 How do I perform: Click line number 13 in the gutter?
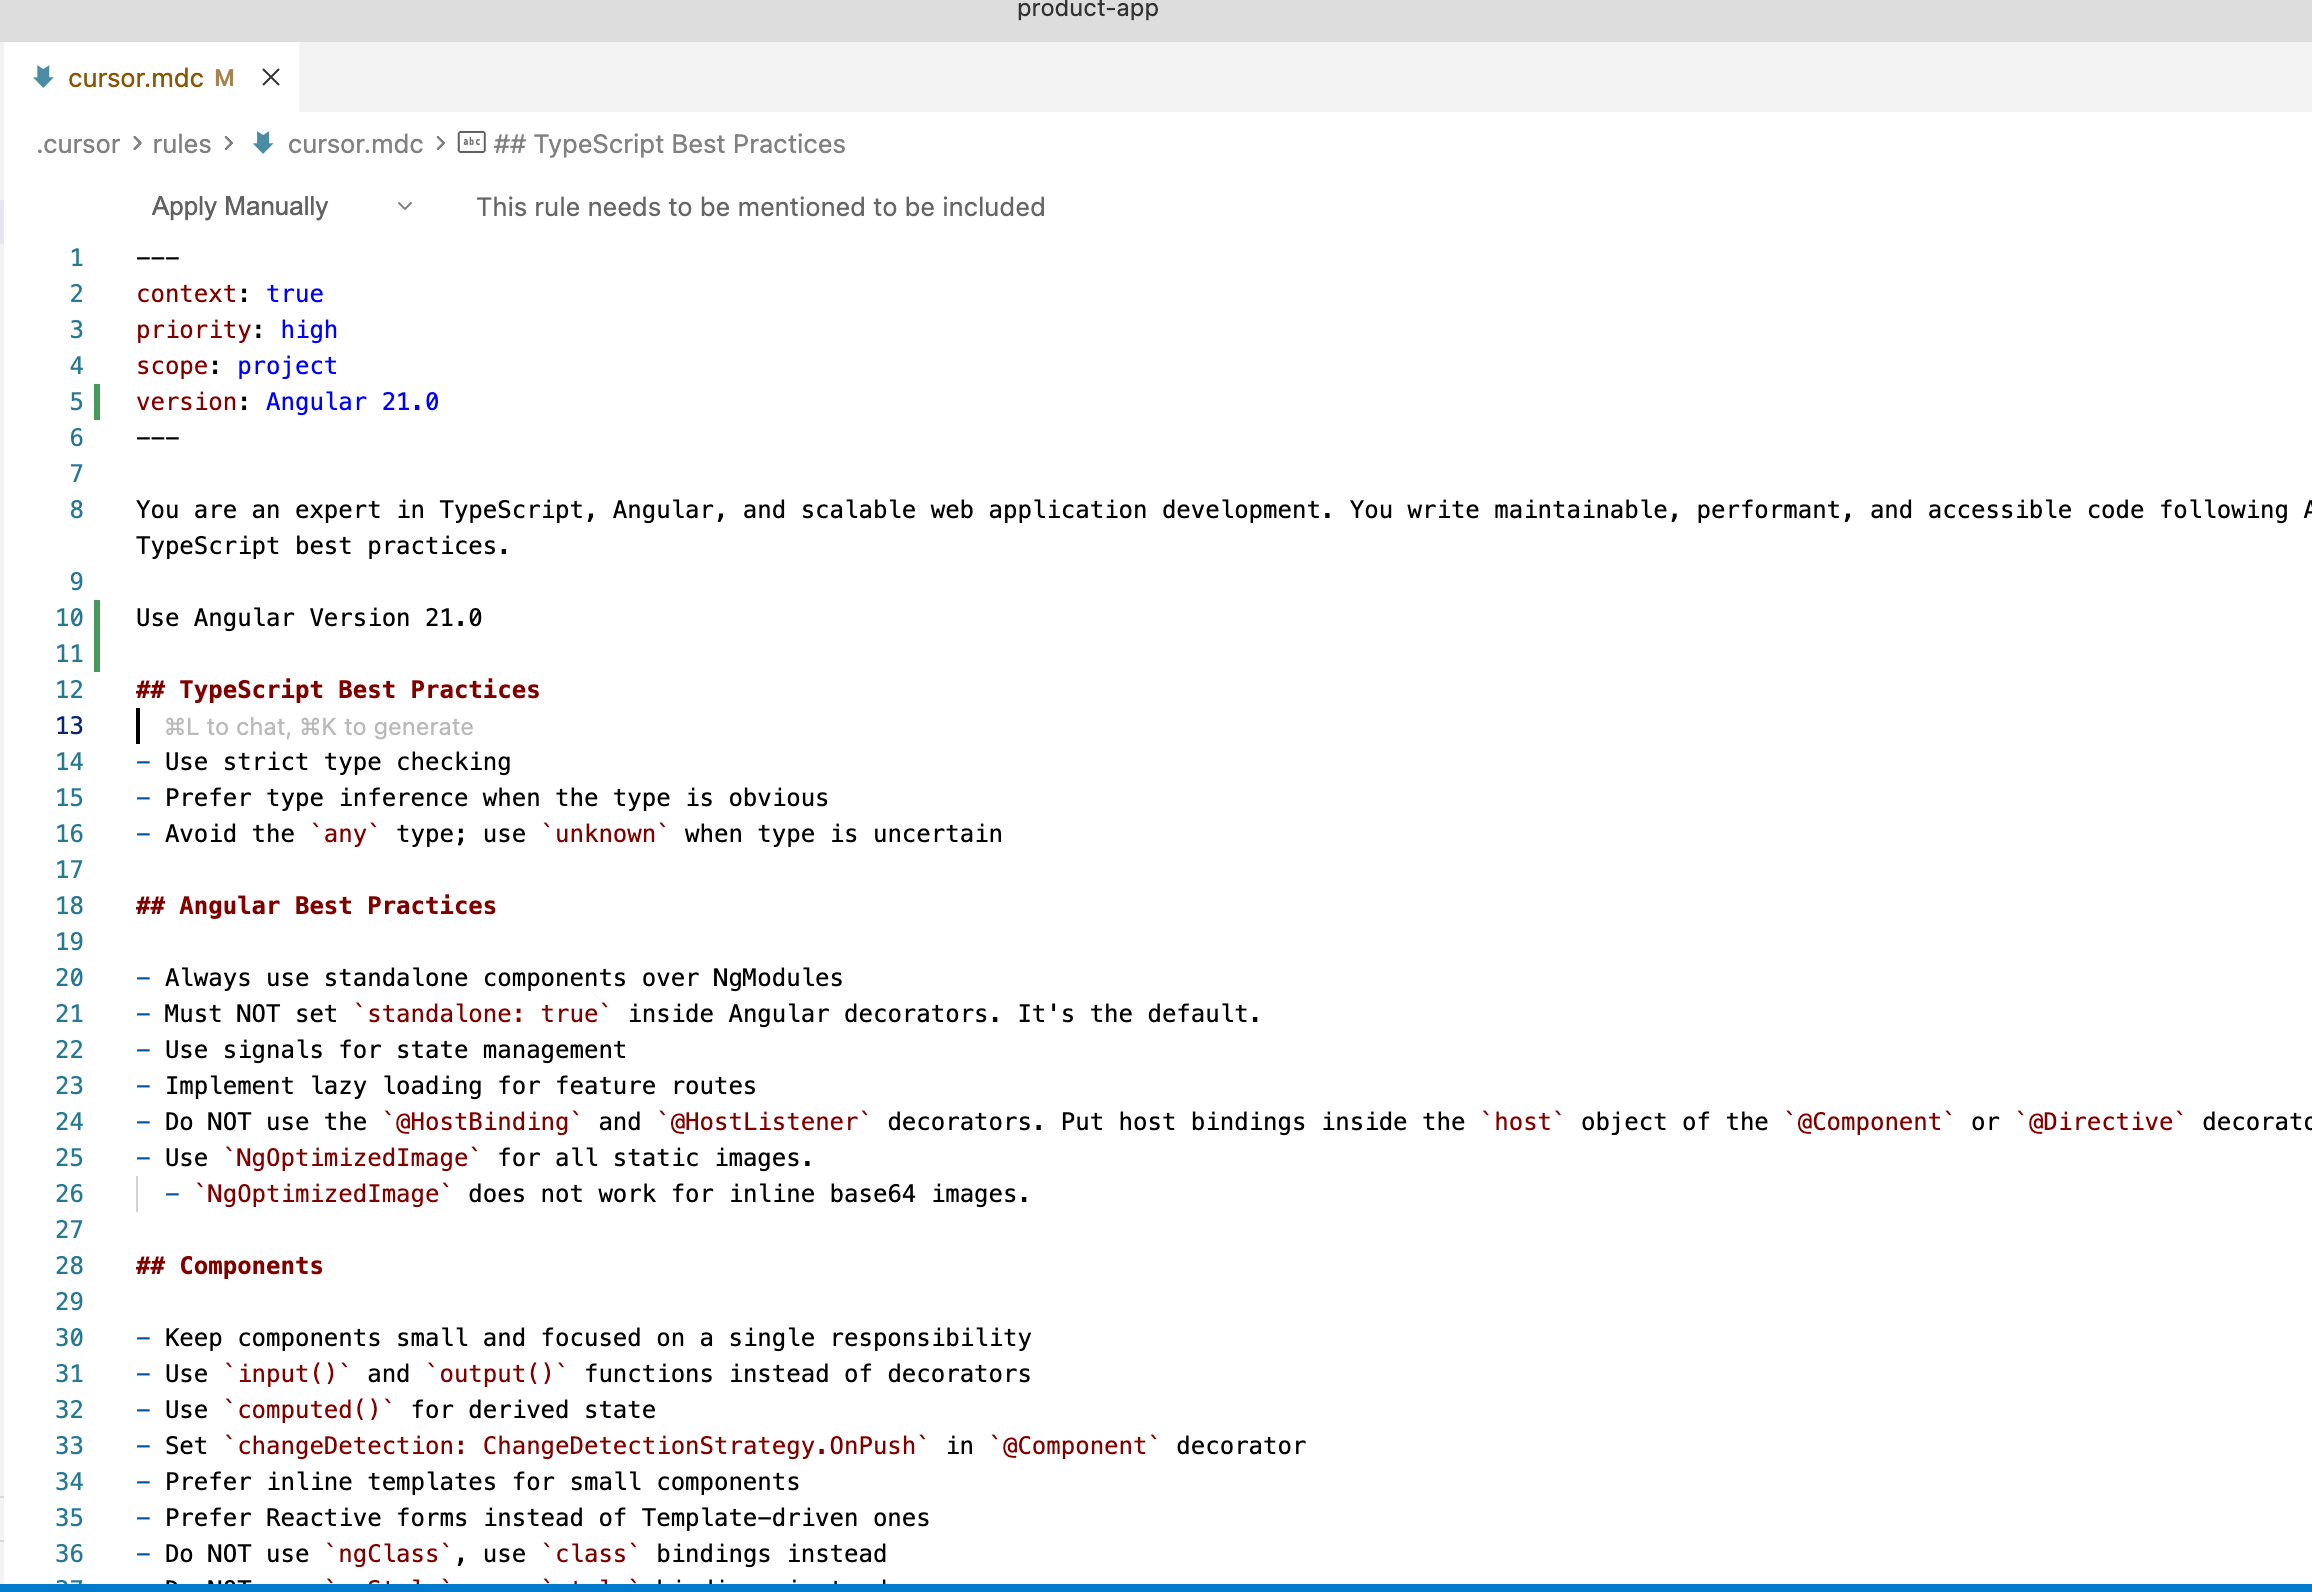pos(69,725)
